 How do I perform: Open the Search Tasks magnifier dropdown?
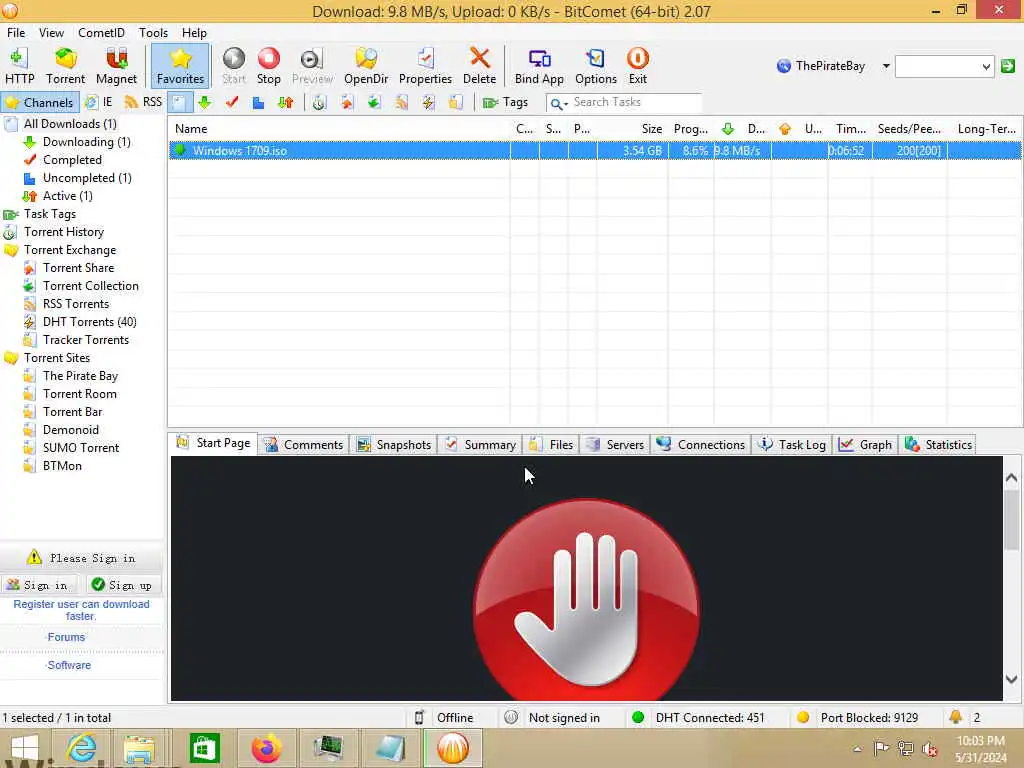[557, 103]
